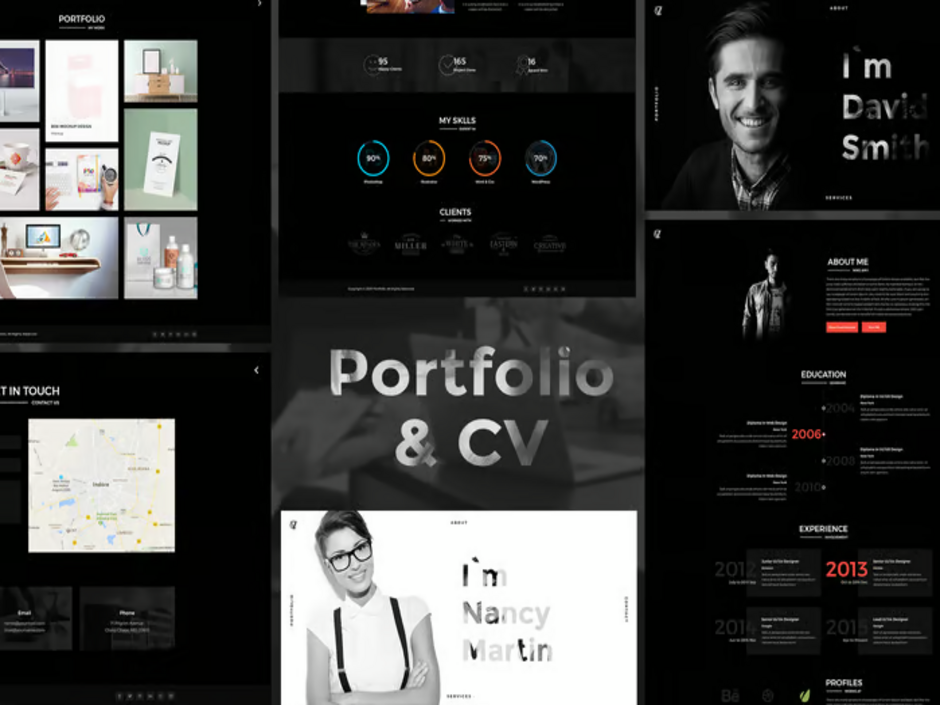Click the map in the contact section
Screen dimensions: 940x705
(101, 485)
